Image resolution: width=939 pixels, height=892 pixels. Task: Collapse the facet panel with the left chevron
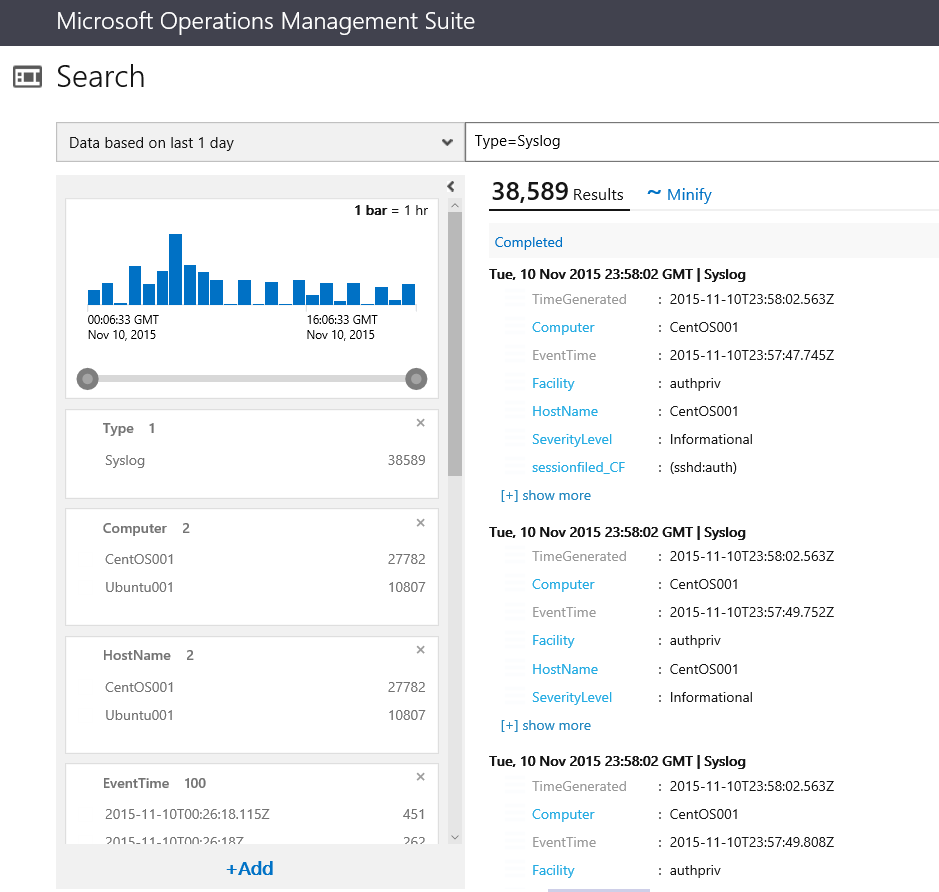point(451,186)
